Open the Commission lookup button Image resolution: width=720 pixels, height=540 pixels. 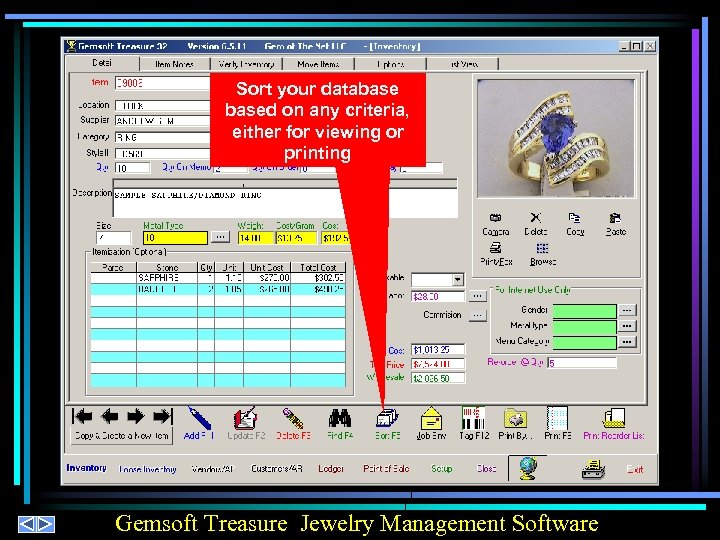tap(478, 315)
